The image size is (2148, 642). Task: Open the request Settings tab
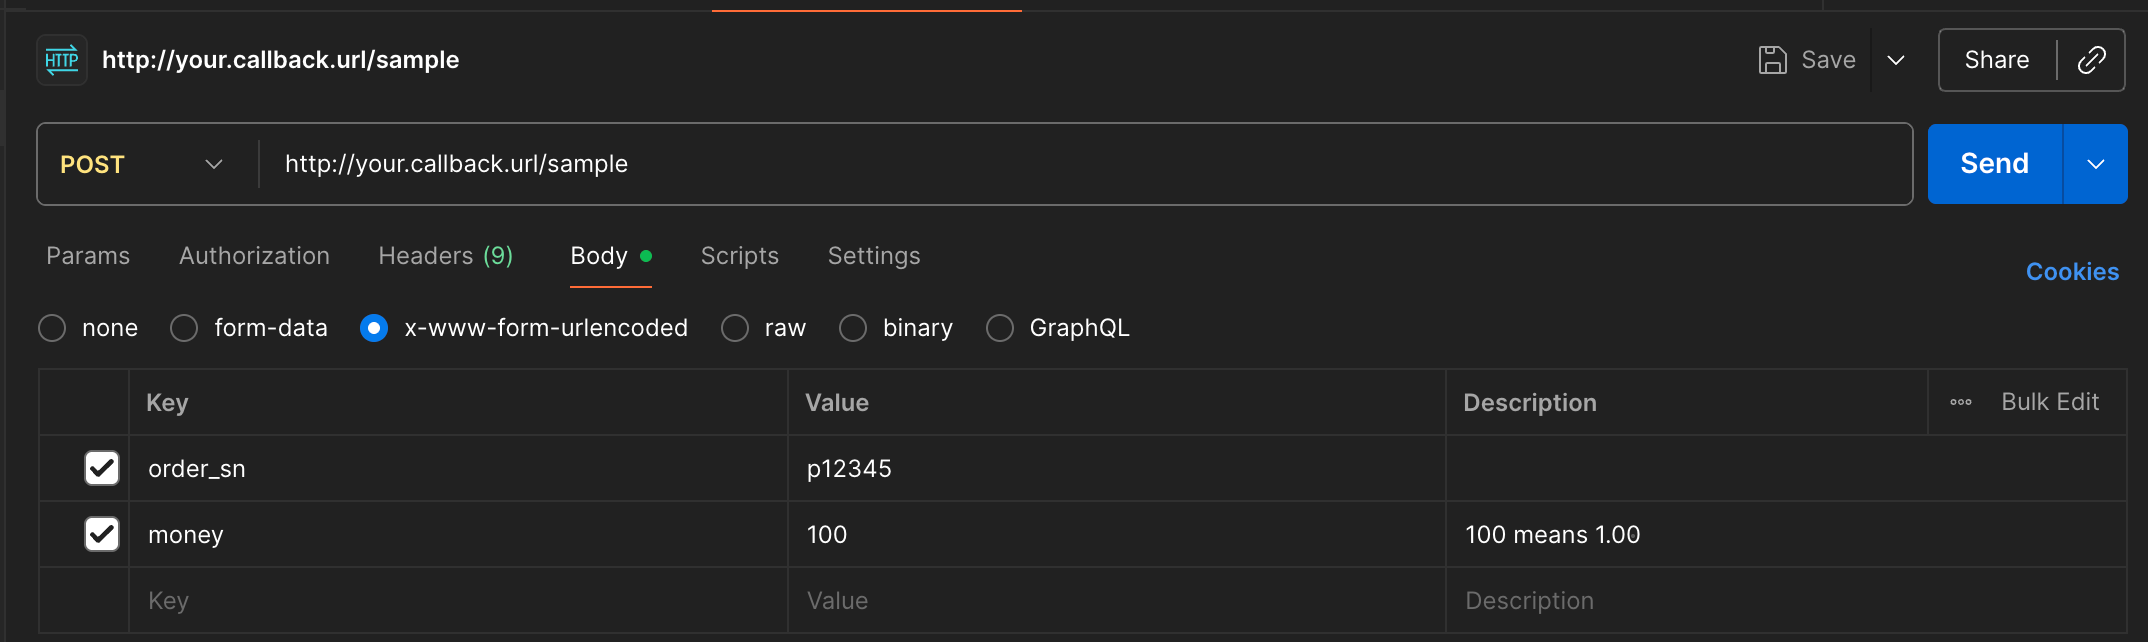pos(874,256)
